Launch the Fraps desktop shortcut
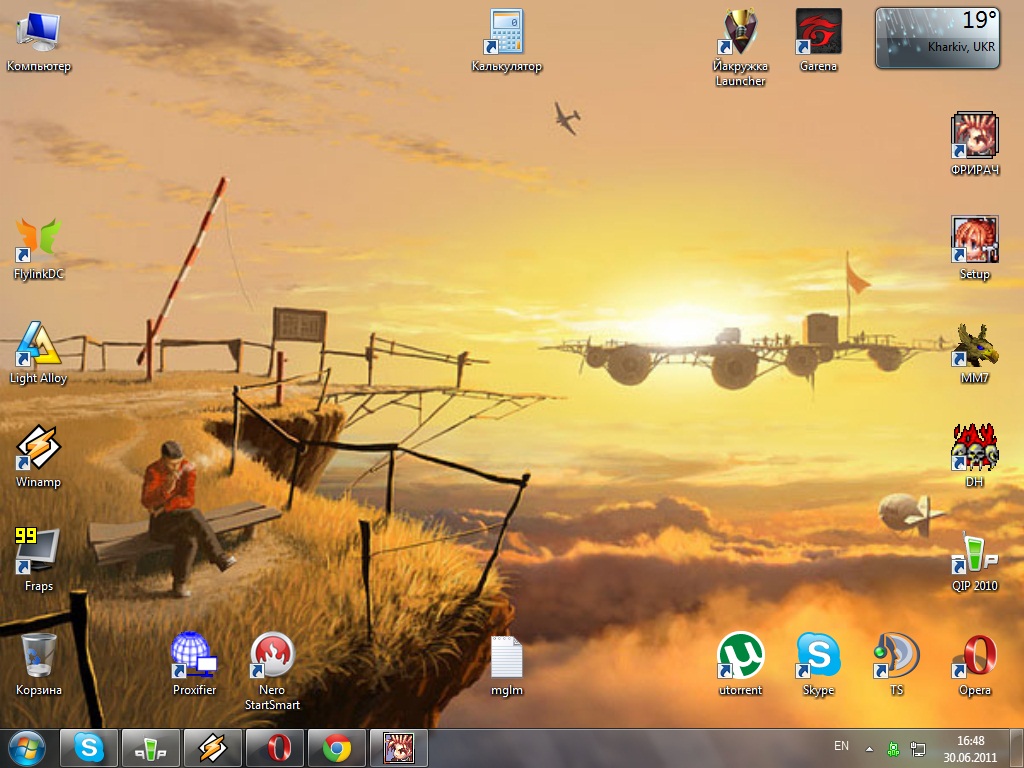The width and height of the screenshot is (1024, 768). (39, 560)
